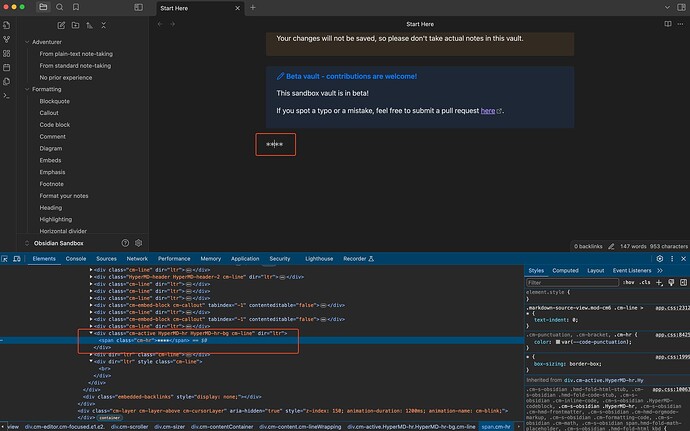Collapse the Adventurer folder

(x=27, y=42)
